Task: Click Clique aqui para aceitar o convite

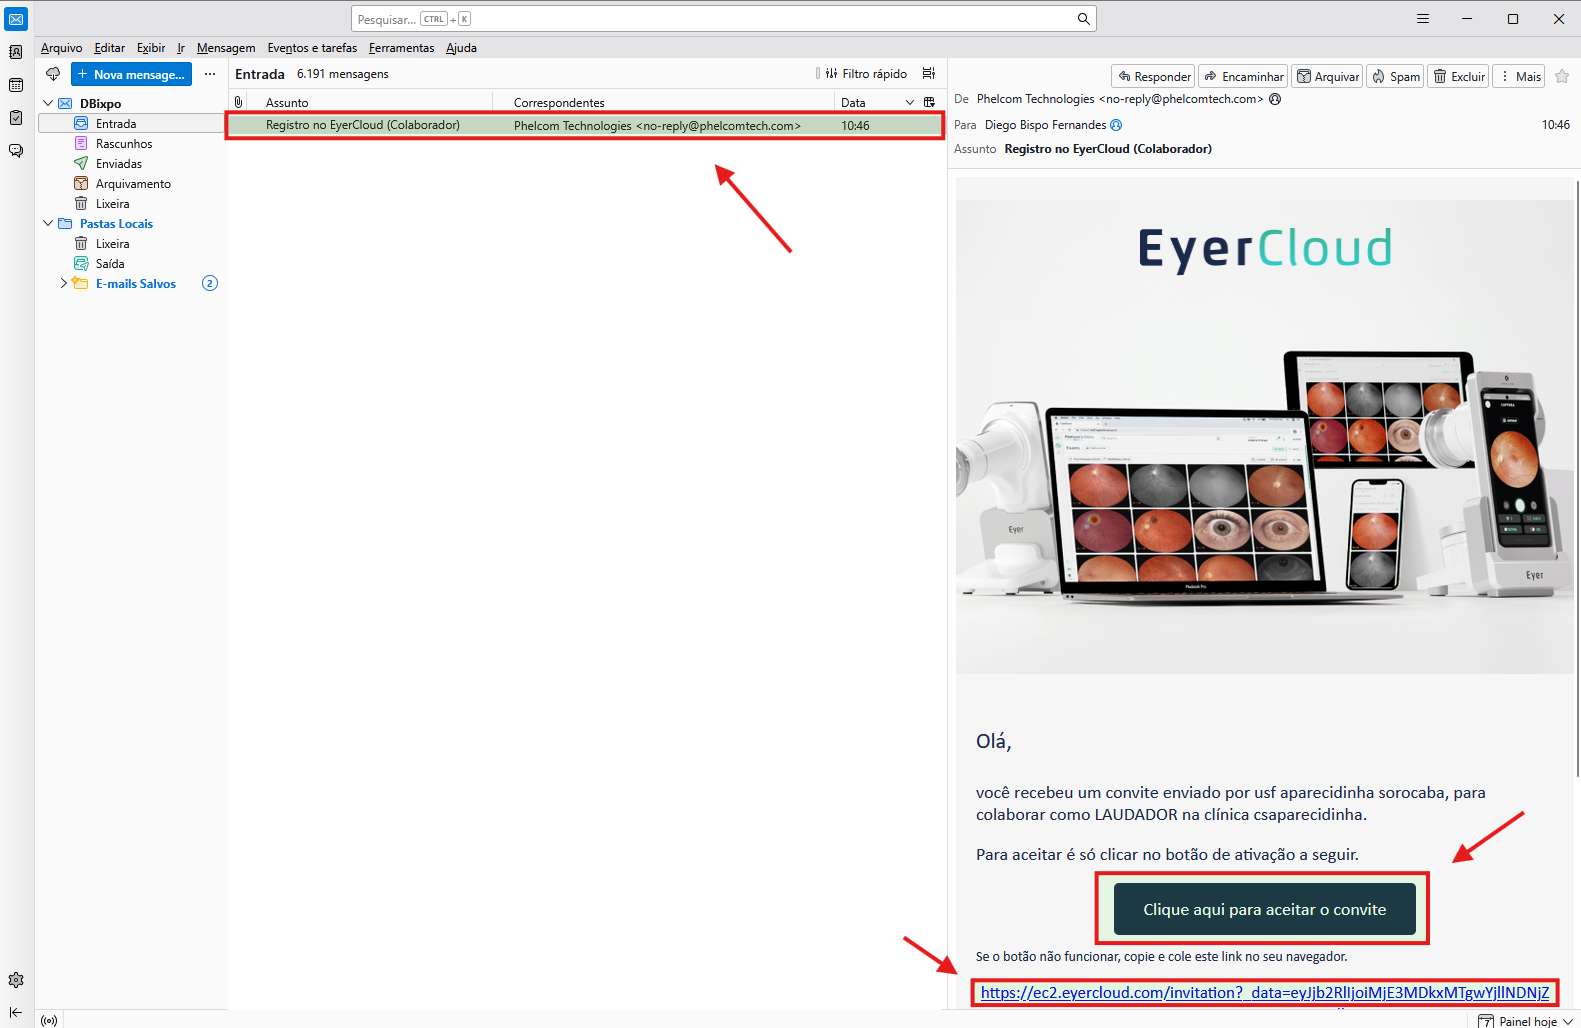Action: 1265,909
